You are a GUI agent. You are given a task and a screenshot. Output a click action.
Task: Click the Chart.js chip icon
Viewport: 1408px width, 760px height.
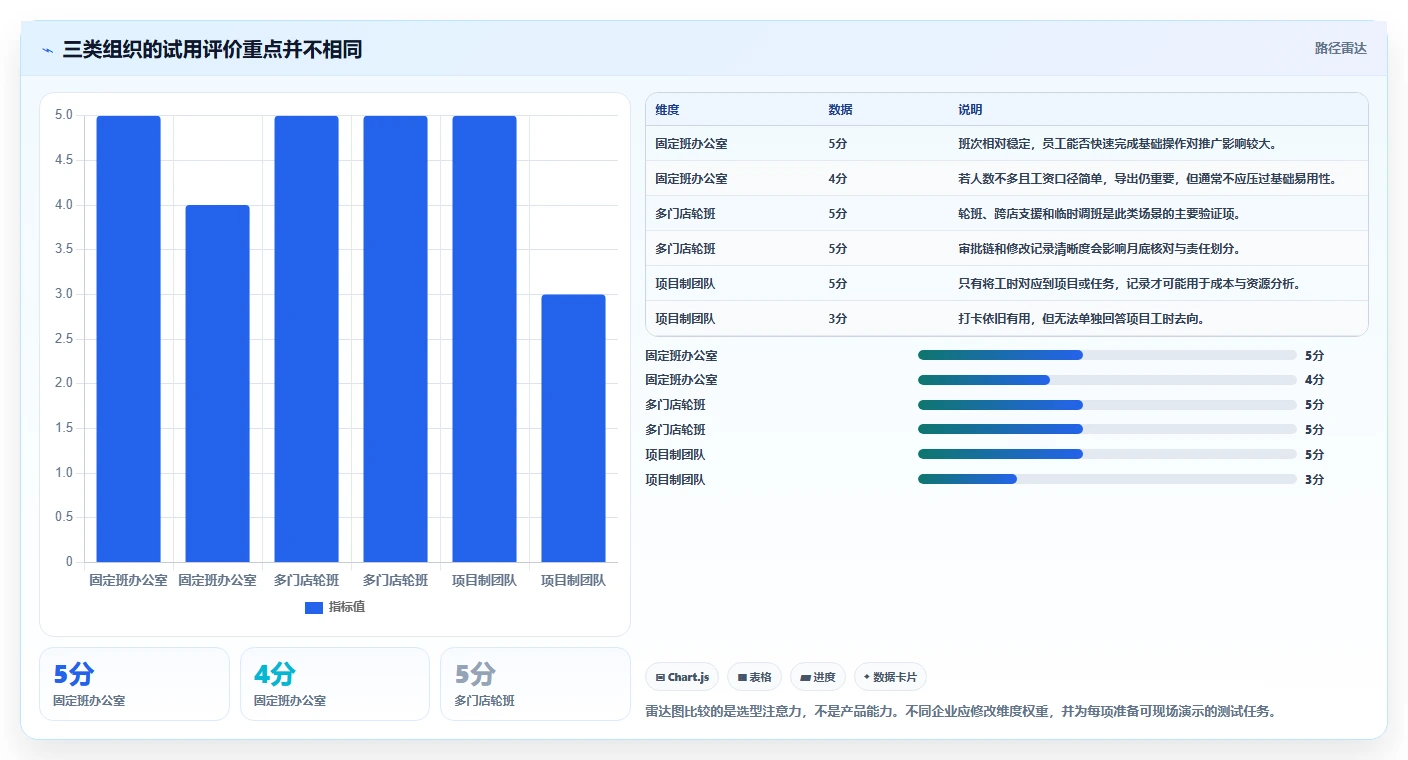(x=660, y=677)
